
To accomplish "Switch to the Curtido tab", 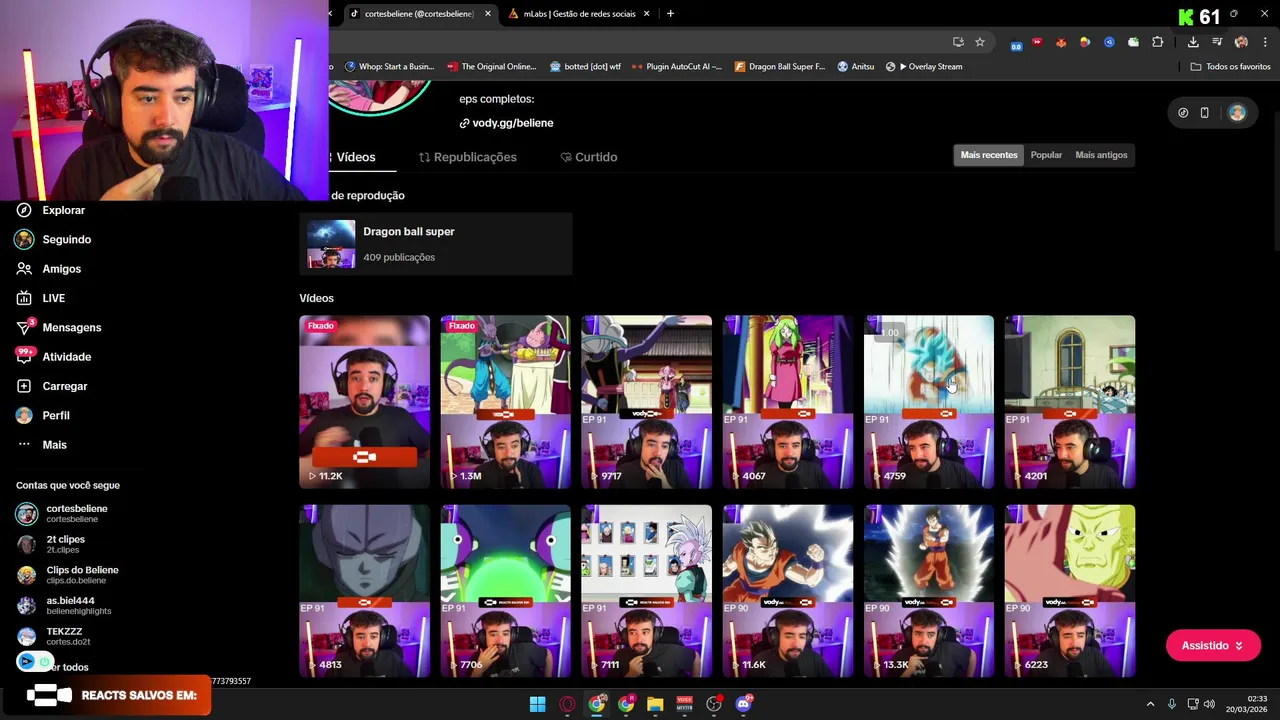I will click(588, 157).
